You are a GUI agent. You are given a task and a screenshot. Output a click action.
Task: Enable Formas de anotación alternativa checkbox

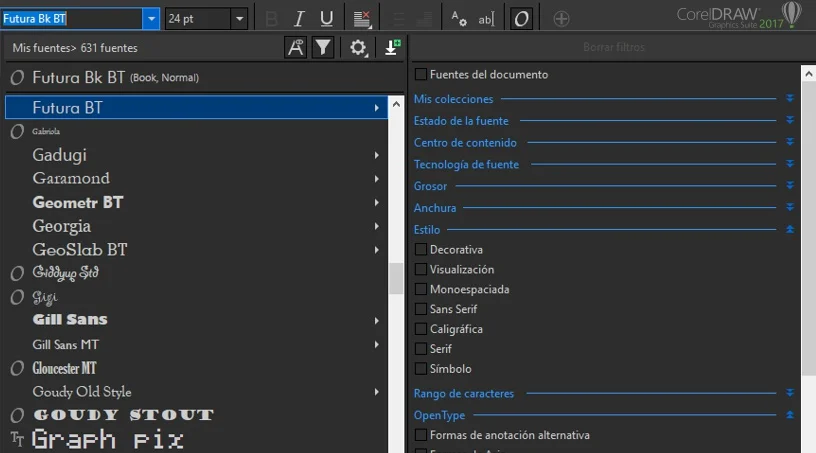[x=420, y=435]
